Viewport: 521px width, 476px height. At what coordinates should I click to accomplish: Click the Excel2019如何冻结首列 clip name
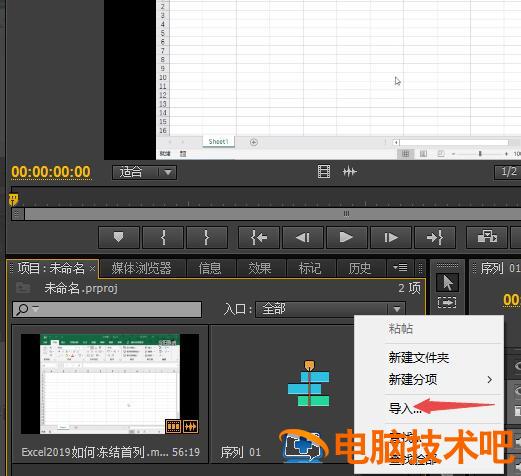94,452
